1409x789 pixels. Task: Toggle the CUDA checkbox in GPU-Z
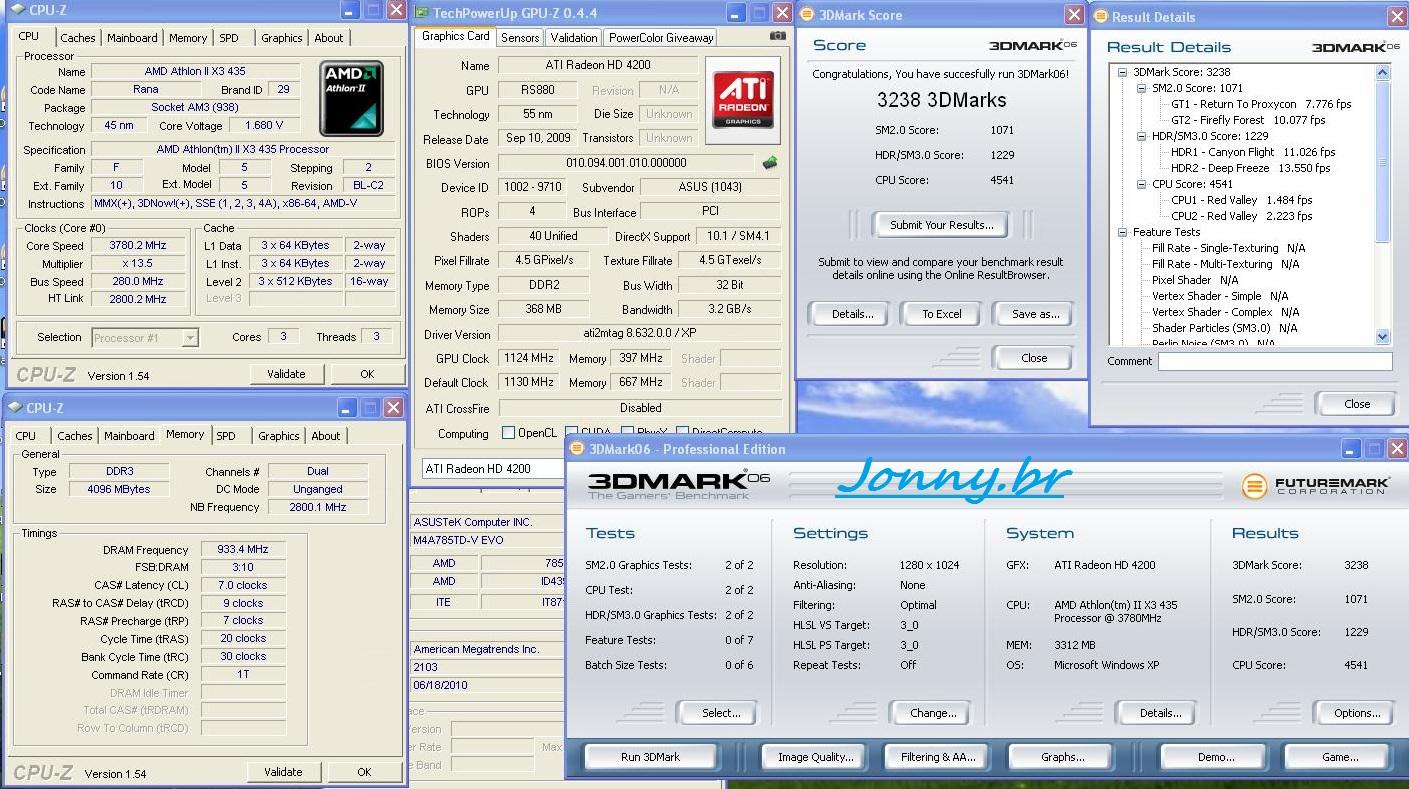(572, 433)
